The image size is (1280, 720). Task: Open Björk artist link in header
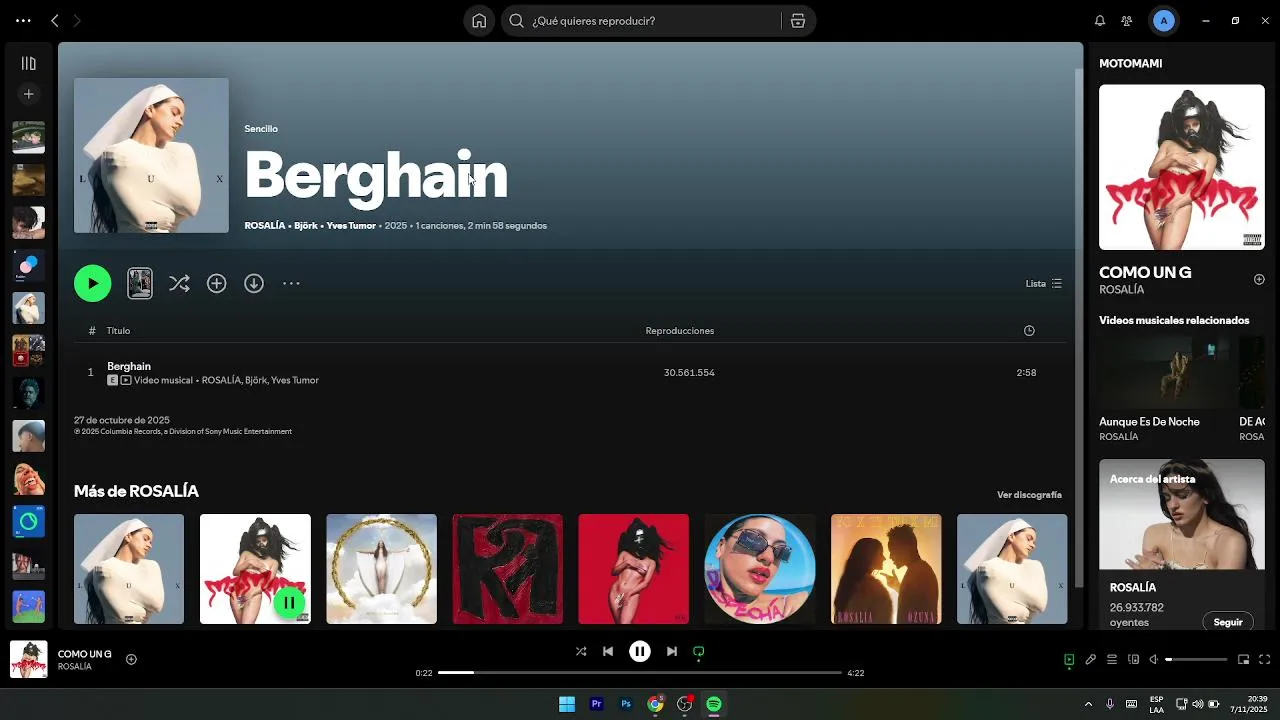pos(306,225)
